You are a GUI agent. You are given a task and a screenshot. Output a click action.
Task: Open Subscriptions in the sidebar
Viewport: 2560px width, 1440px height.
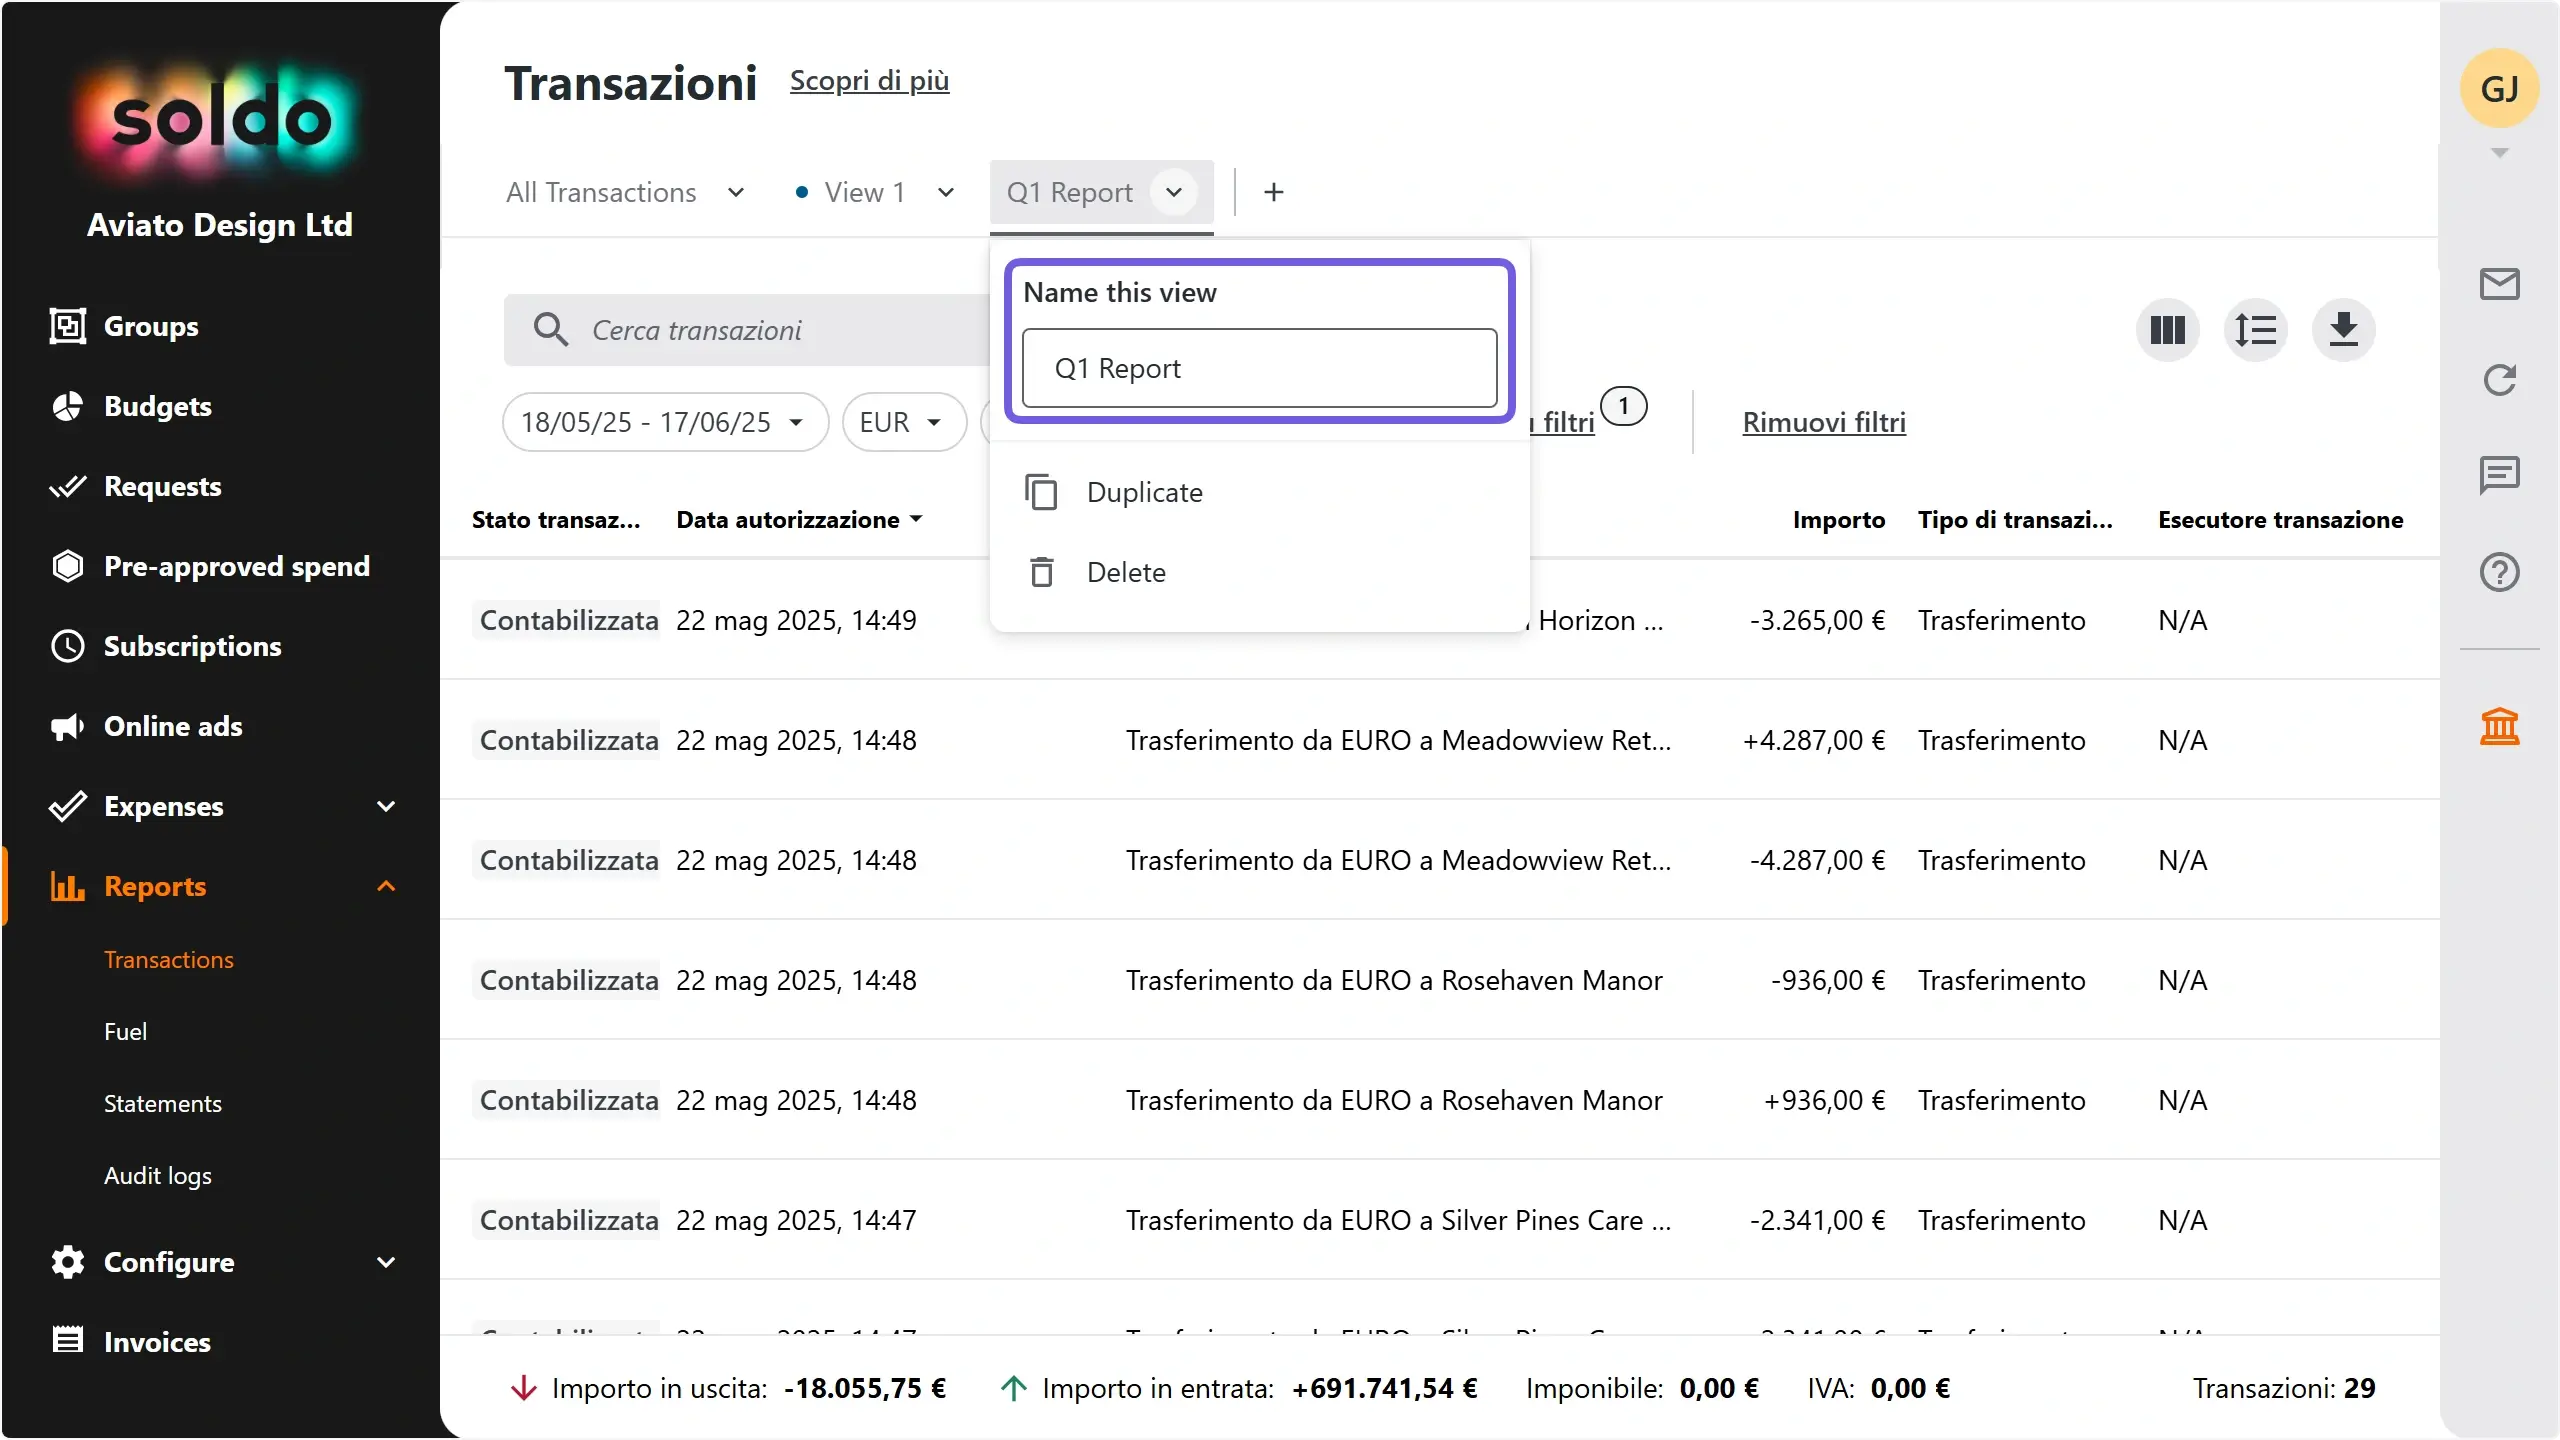click(193, 646)
